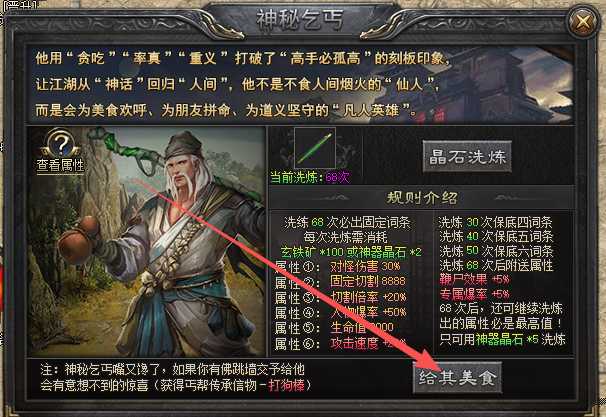Click the 查看属性 label under the icon
Screen dimensions: 606x417
point(60,165)
